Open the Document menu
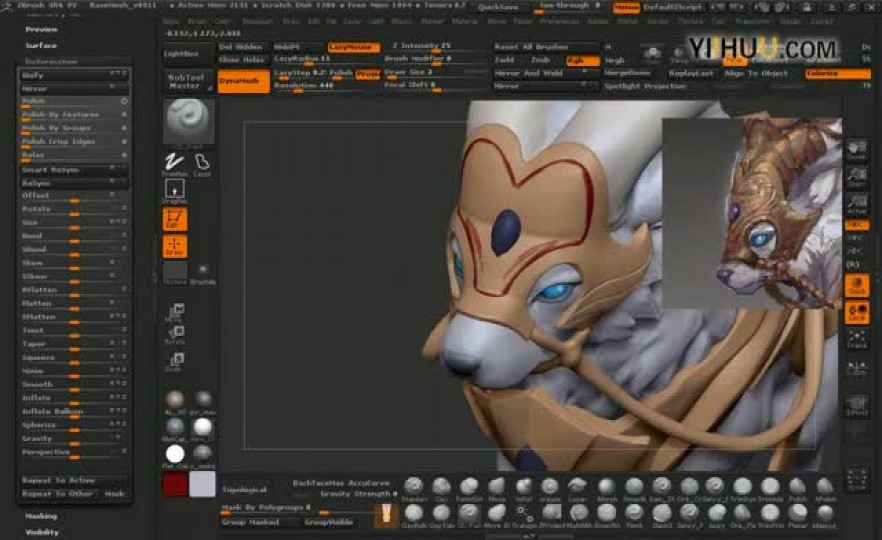The height and width of the screenshot is (540, 882). point(256,21)
